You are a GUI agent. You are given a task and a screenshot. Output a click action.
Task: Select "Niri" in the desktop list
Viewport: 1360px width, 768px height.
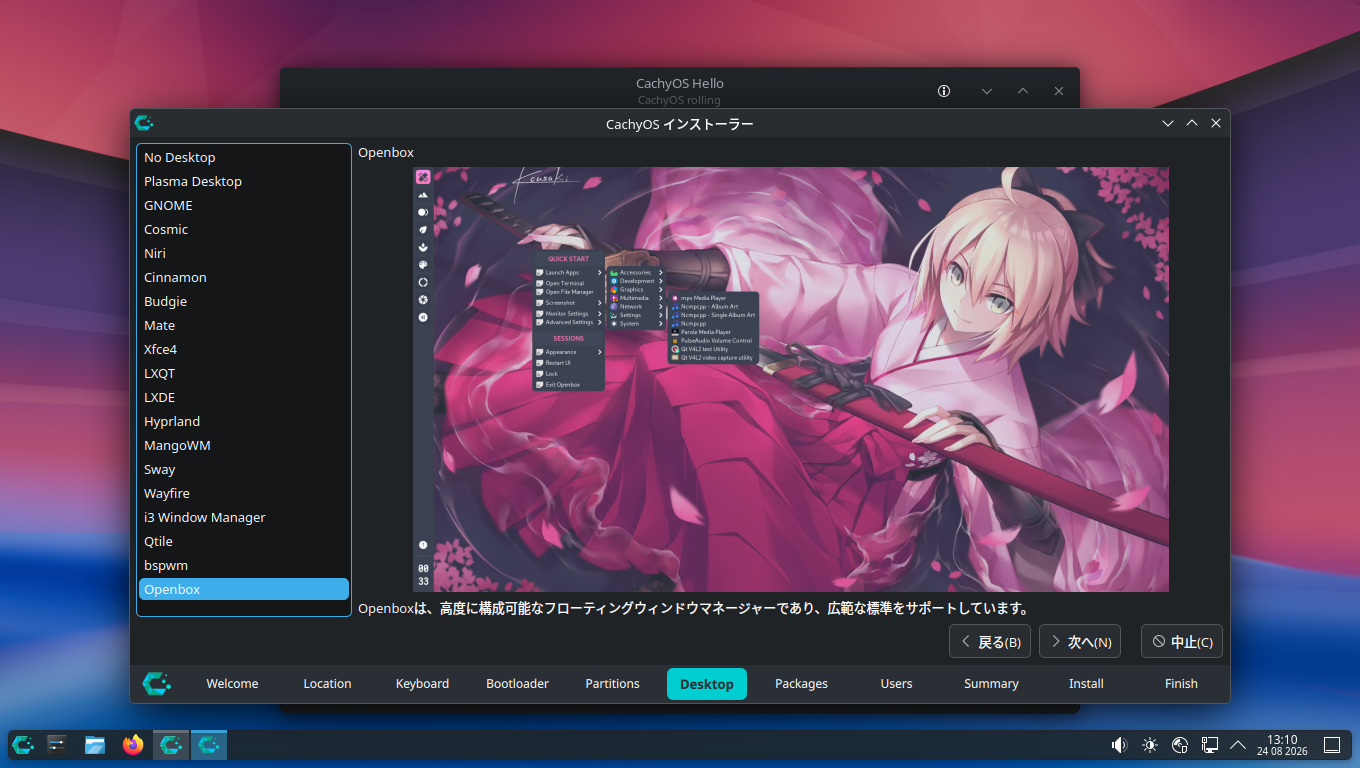[x=244, y=253]
